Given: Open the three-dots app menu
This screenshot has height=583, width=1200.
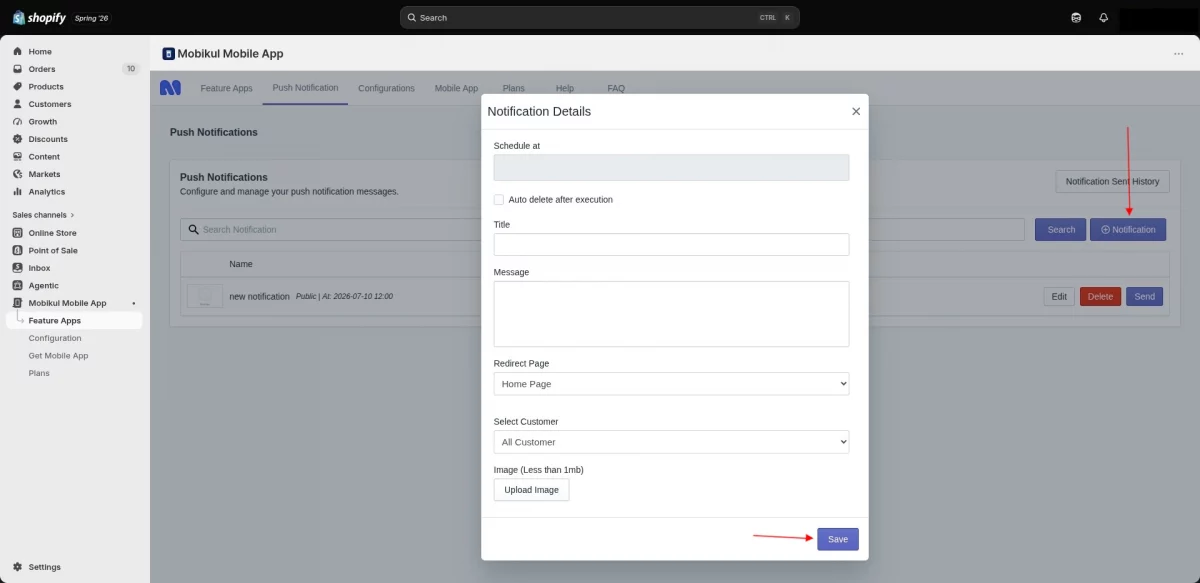Looking at the screenshot, I should 1178,54.
